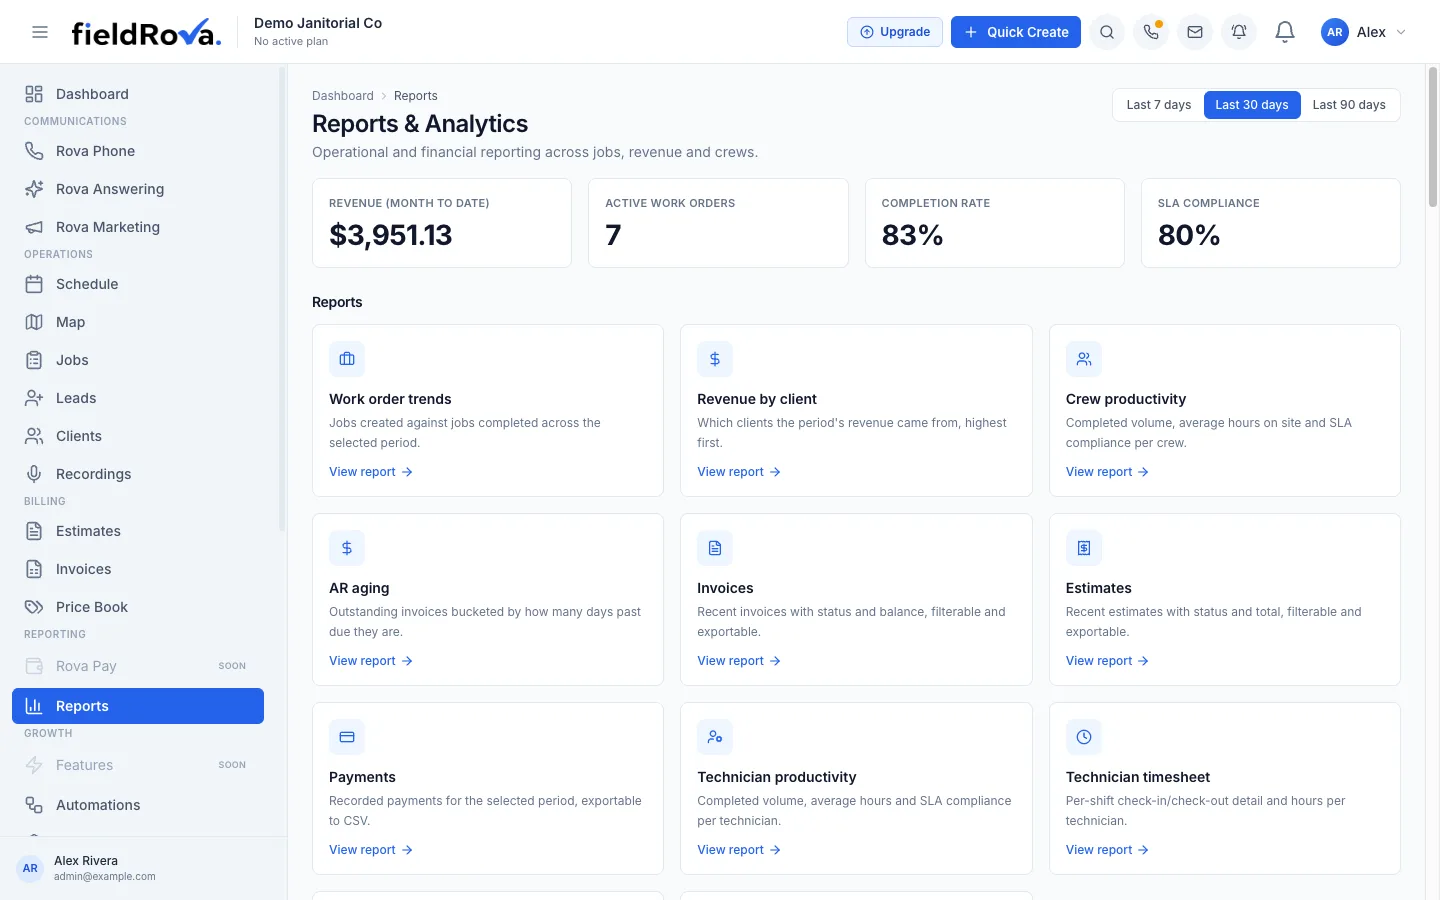Click the "No active plan" text
This screenshot has height=900, width=1440.
pos(291,41)
